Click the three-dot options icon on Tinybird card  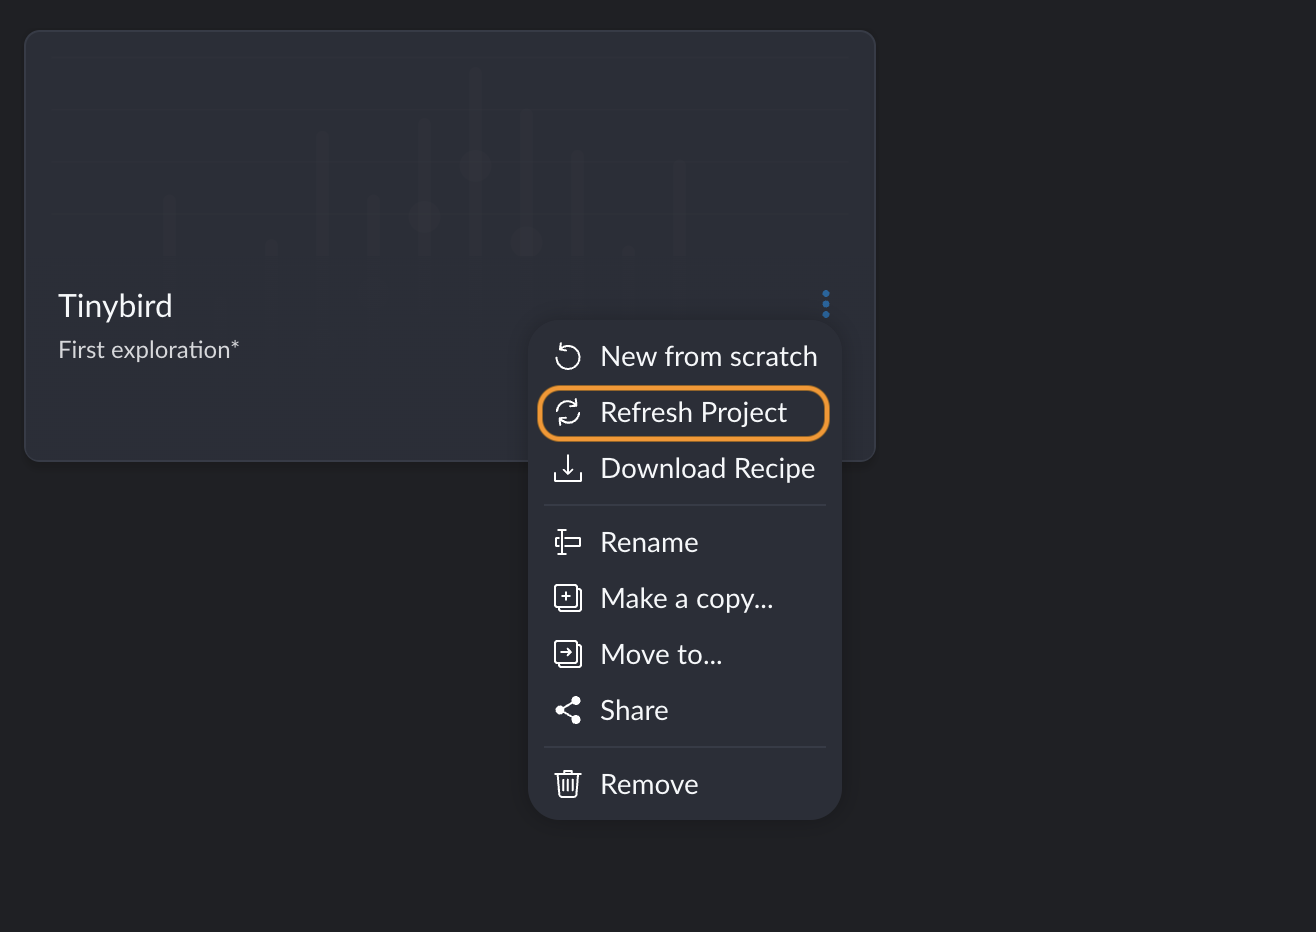tap(826, 303)
